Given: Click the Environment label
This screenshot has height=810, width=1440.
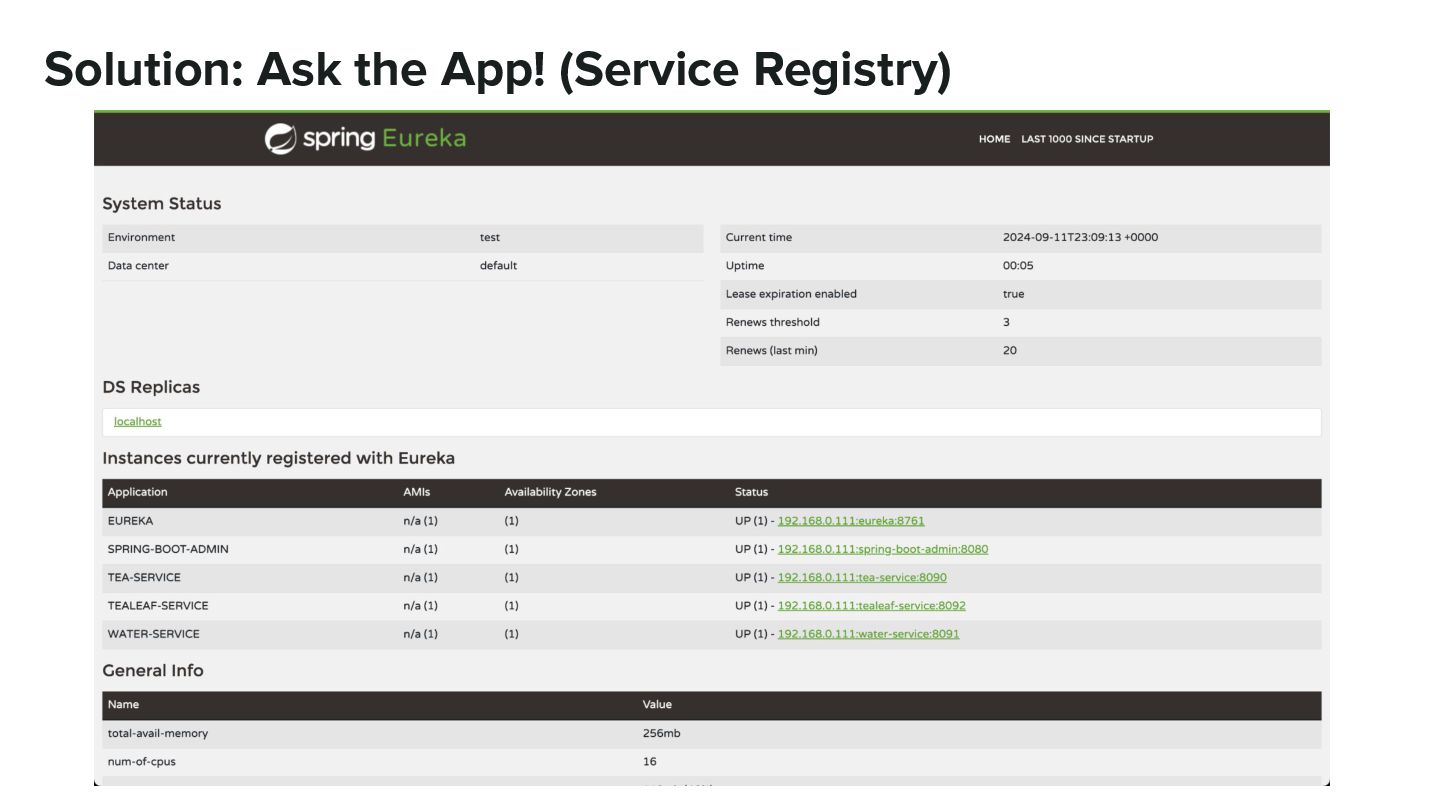Looking at the screenshot, I should click(141, 237).
